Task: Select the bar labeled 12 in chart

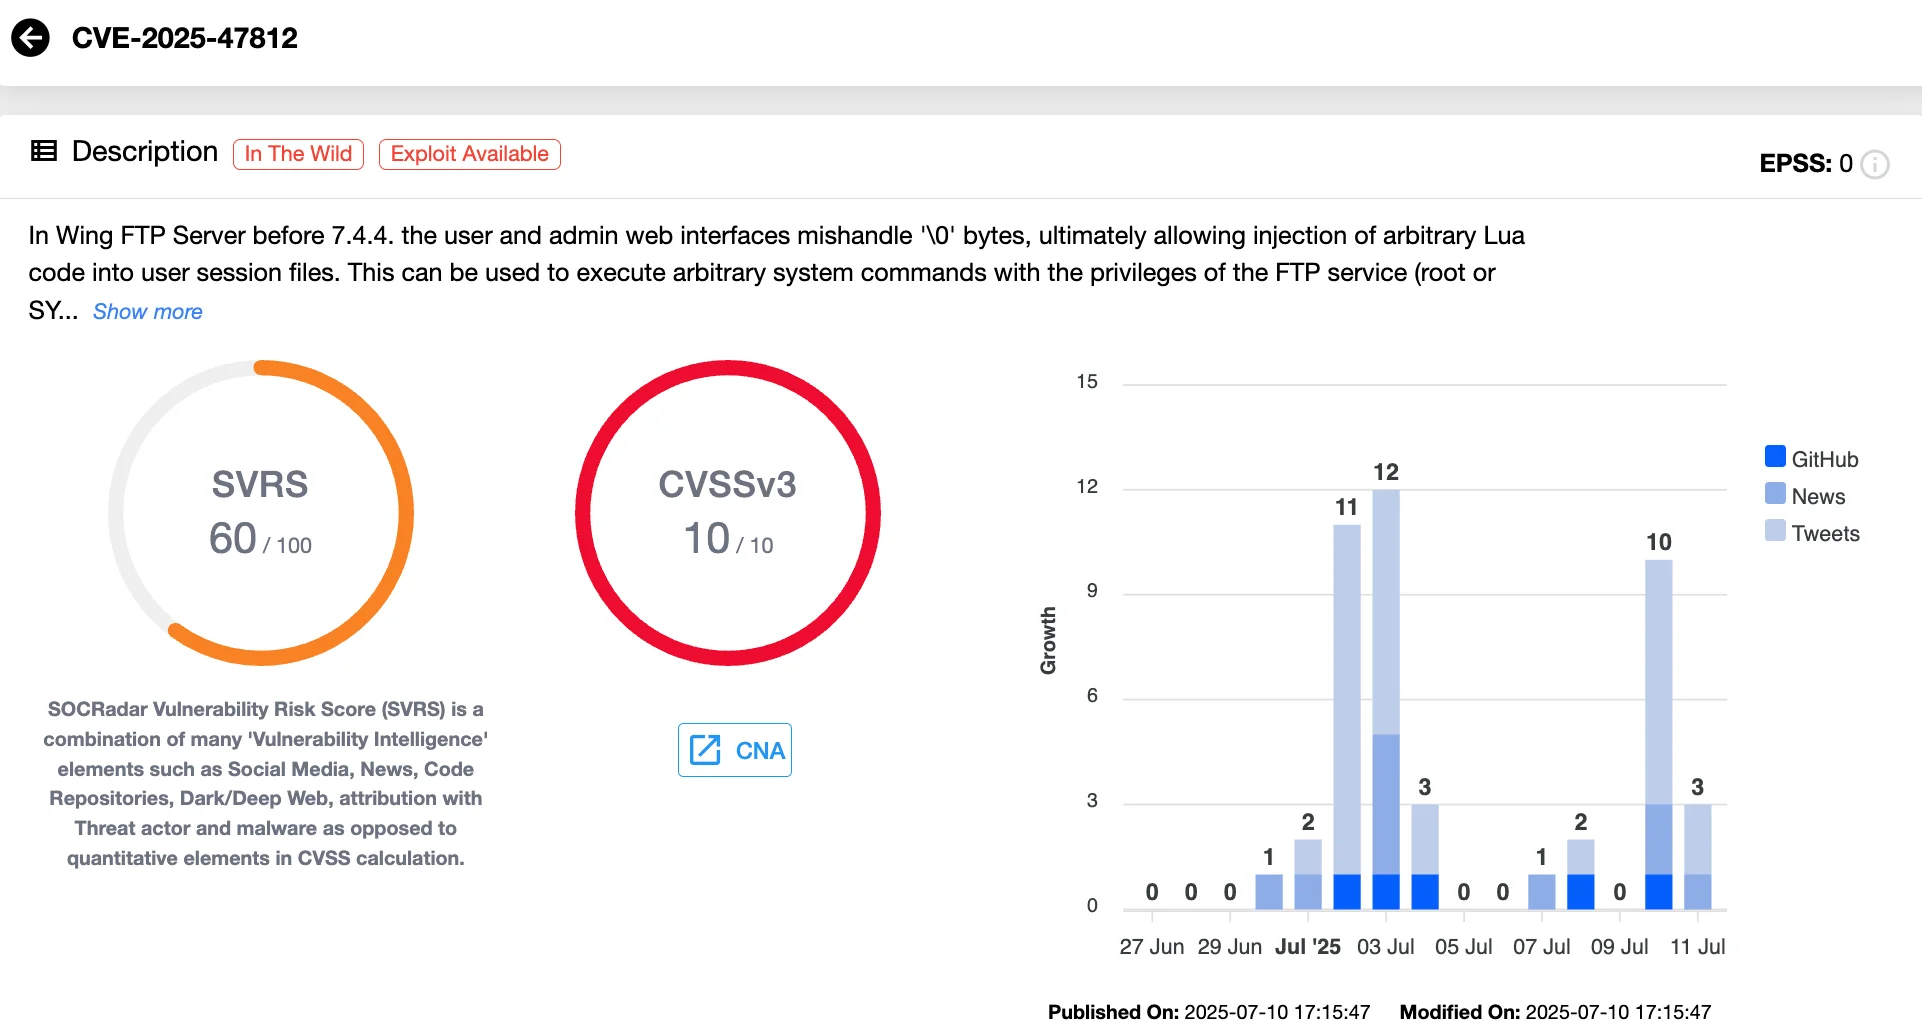Action: (1386, 699)
